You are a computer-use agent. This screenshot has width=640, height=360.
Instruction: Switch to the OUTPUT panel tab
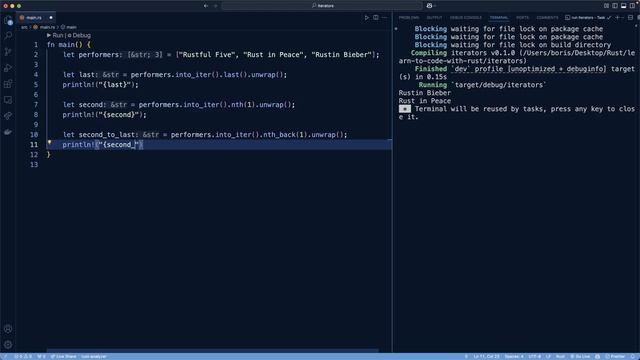click(x=434, y=18)
